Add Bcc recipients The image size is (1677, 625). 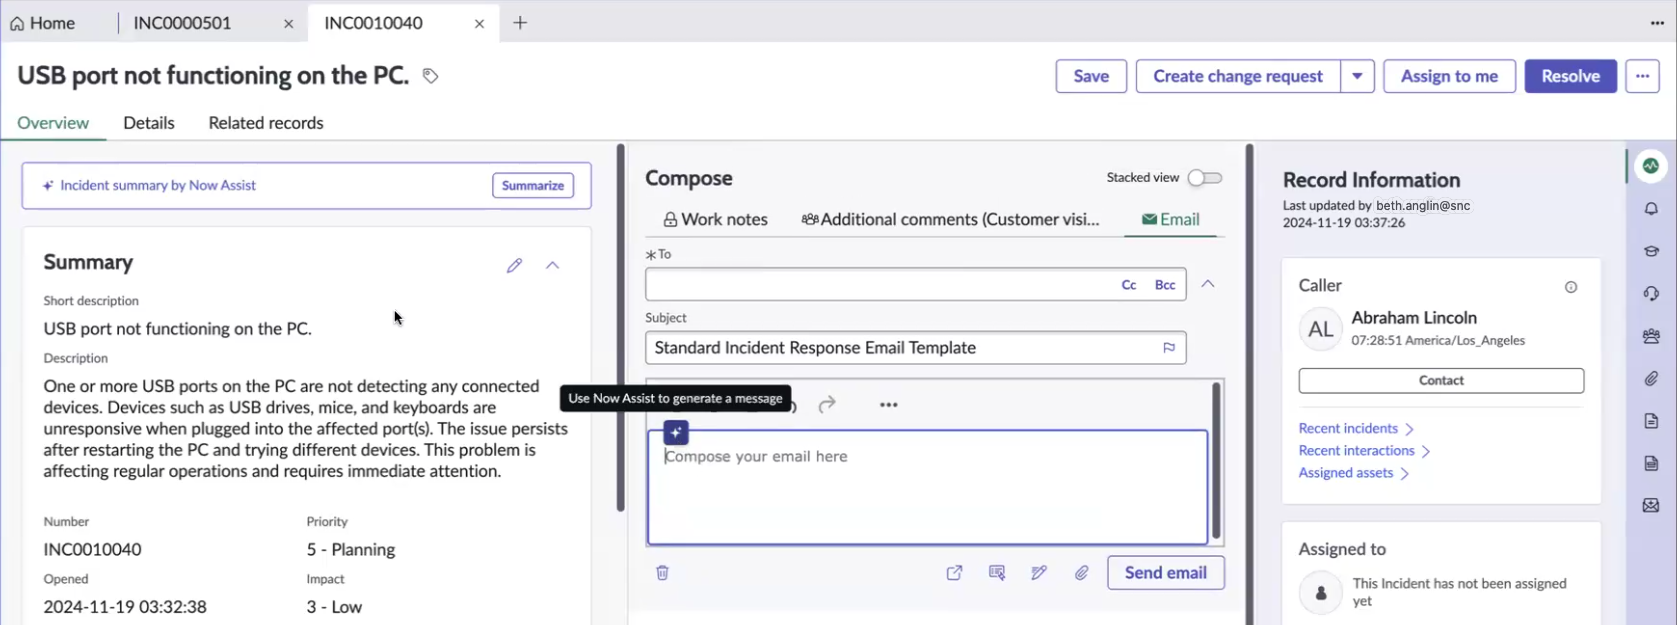(1165, 285)
